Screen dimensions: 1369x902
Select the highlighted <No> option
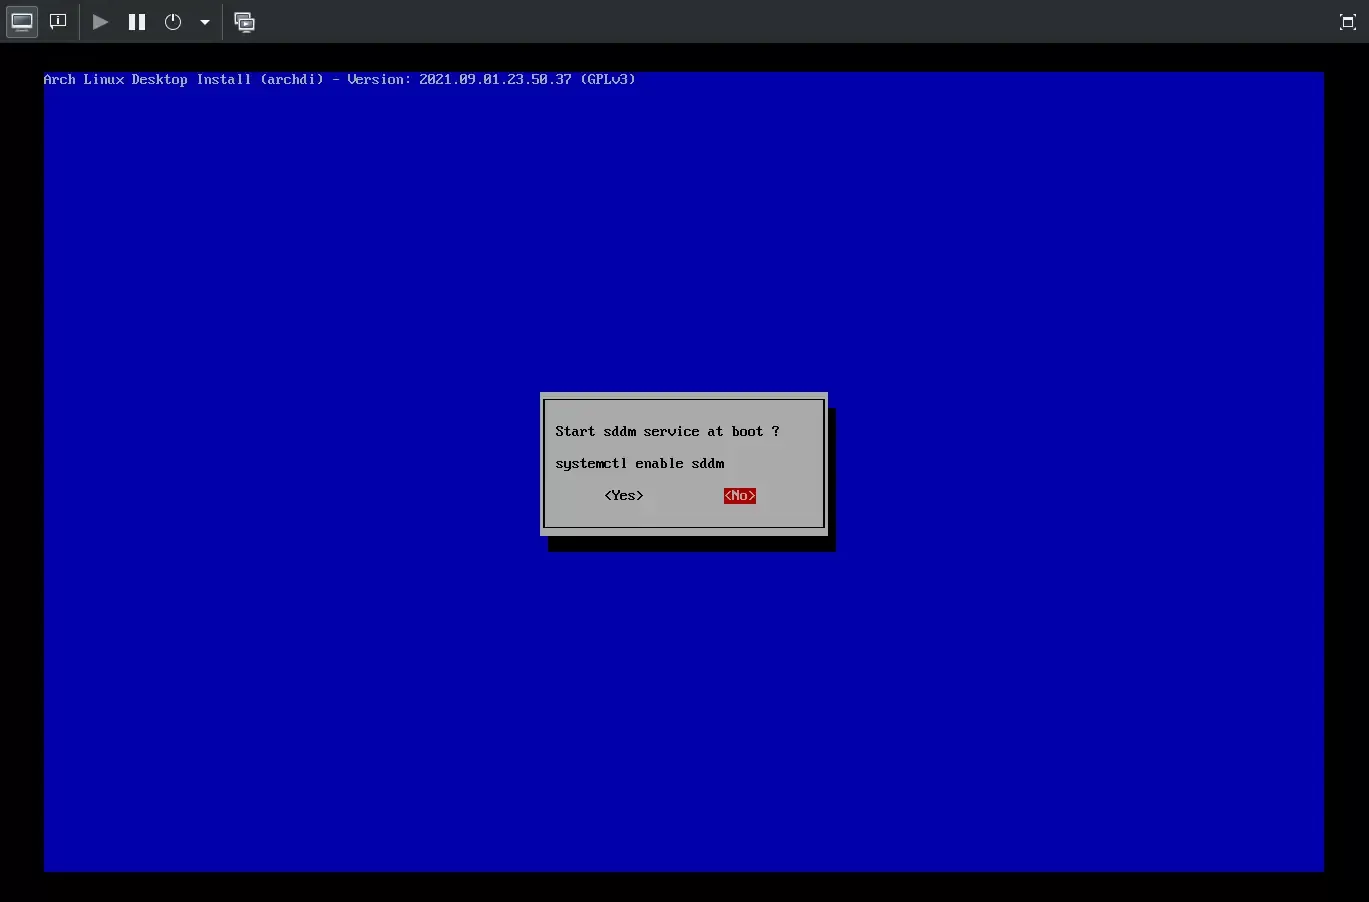point(739,496)
